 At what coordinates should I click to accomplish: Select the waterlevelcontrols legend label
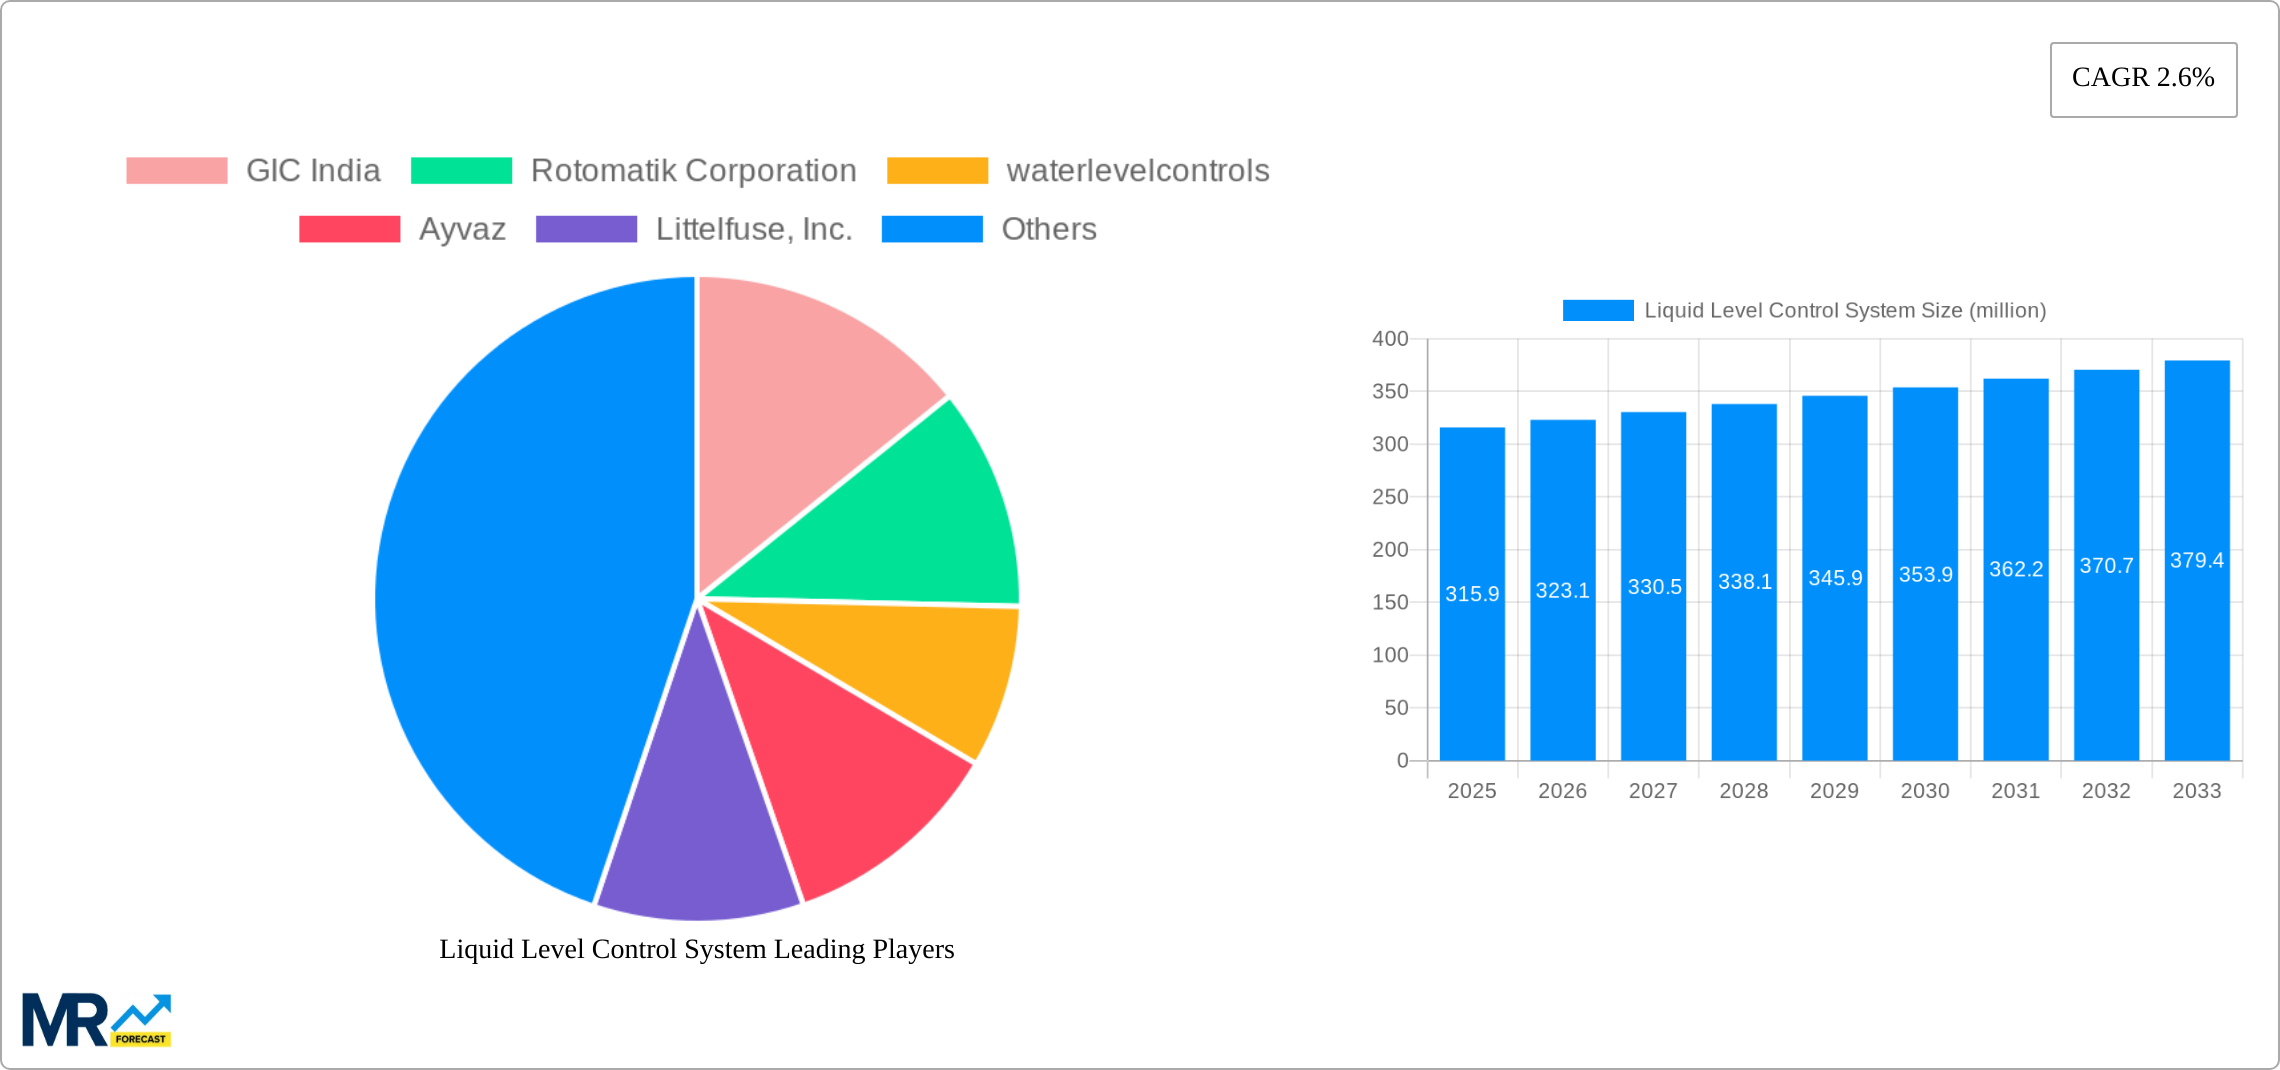pyautogui.click(x=1138, y=170)
